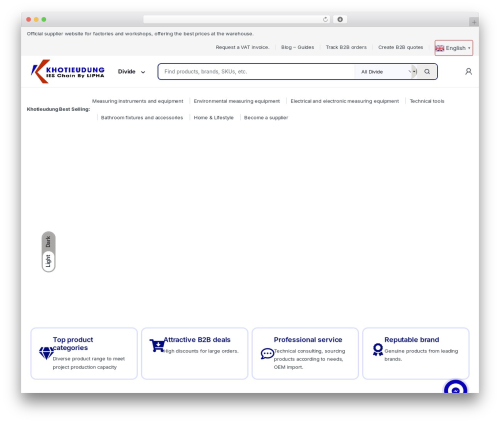Click the browser reload icon
Image resolution: width=500 pixels, height=423 pixels.
tap(325, 19)
